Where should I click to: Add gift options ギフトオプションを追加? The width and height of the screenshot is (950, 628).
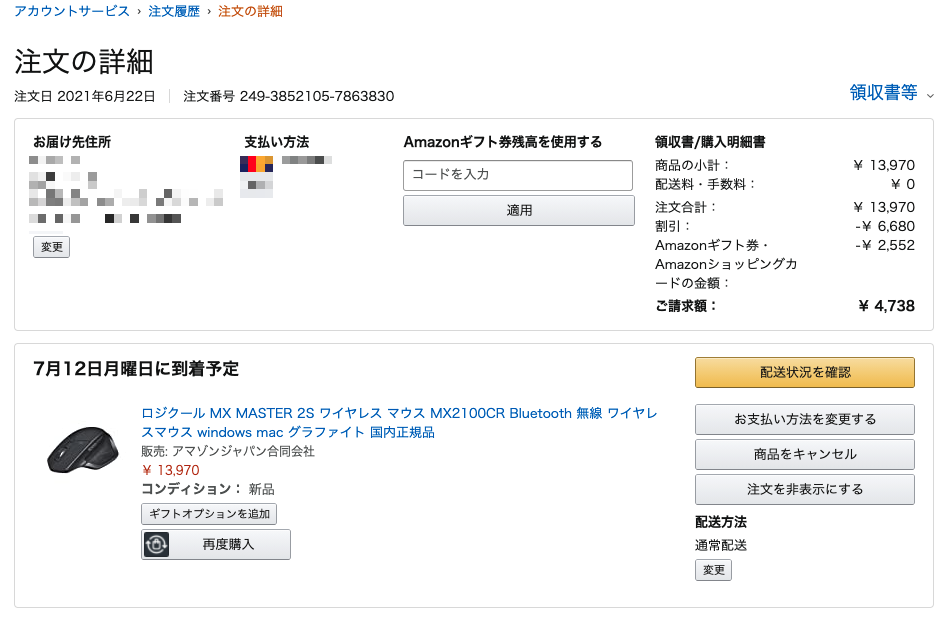pyautogui.click(x=209, y=514)
